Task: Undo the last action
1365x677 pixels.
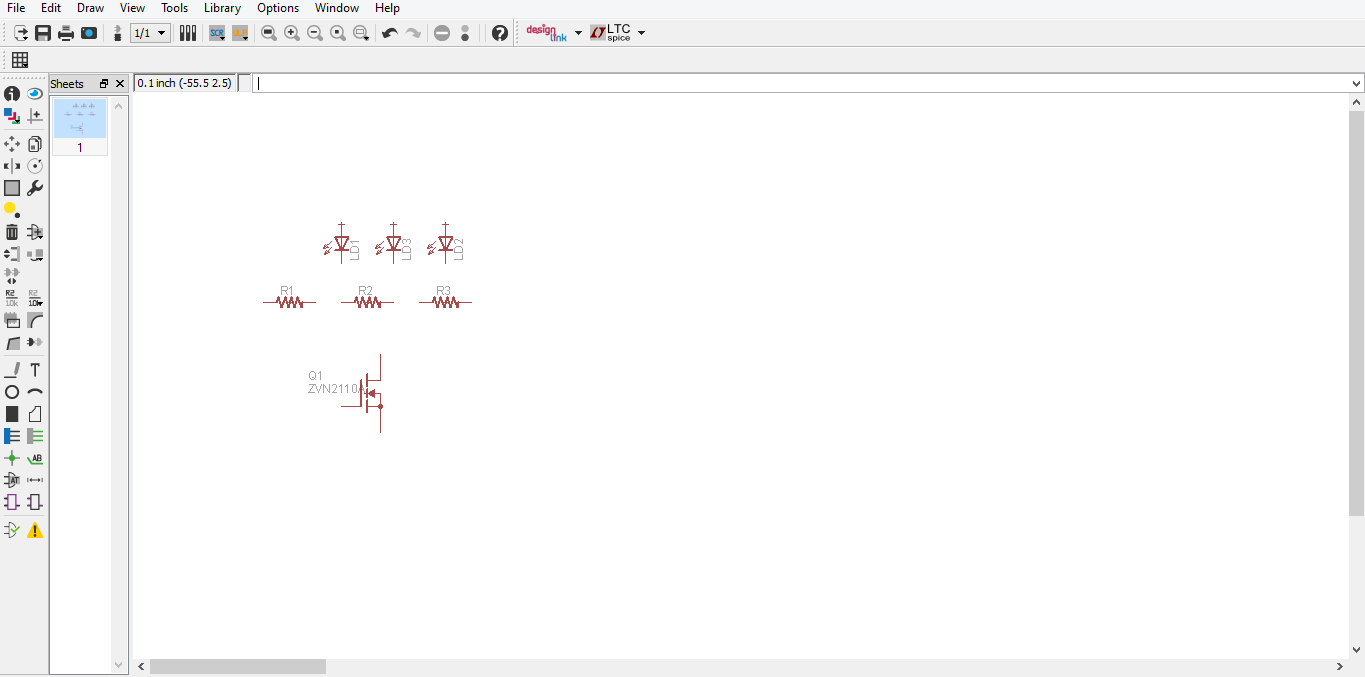Action: (x=390, y=33)
